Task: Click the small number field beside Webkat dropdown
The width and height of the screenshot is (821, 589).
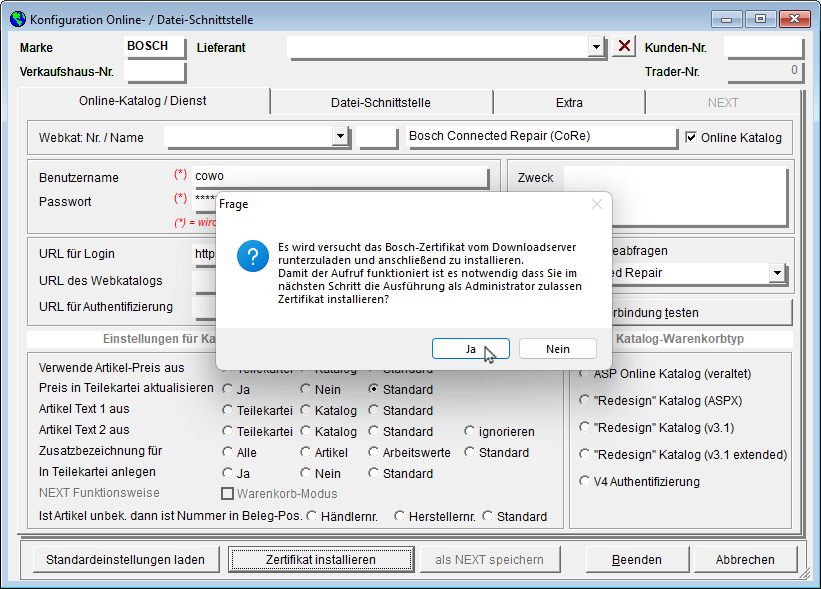Action: coord(377,137)
